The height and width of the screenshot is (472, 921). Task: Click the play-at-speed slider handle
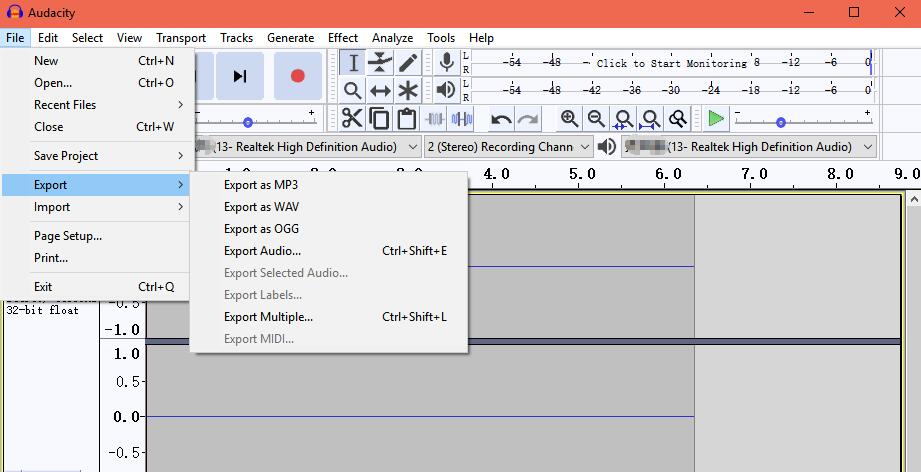[x=781, y=122]
